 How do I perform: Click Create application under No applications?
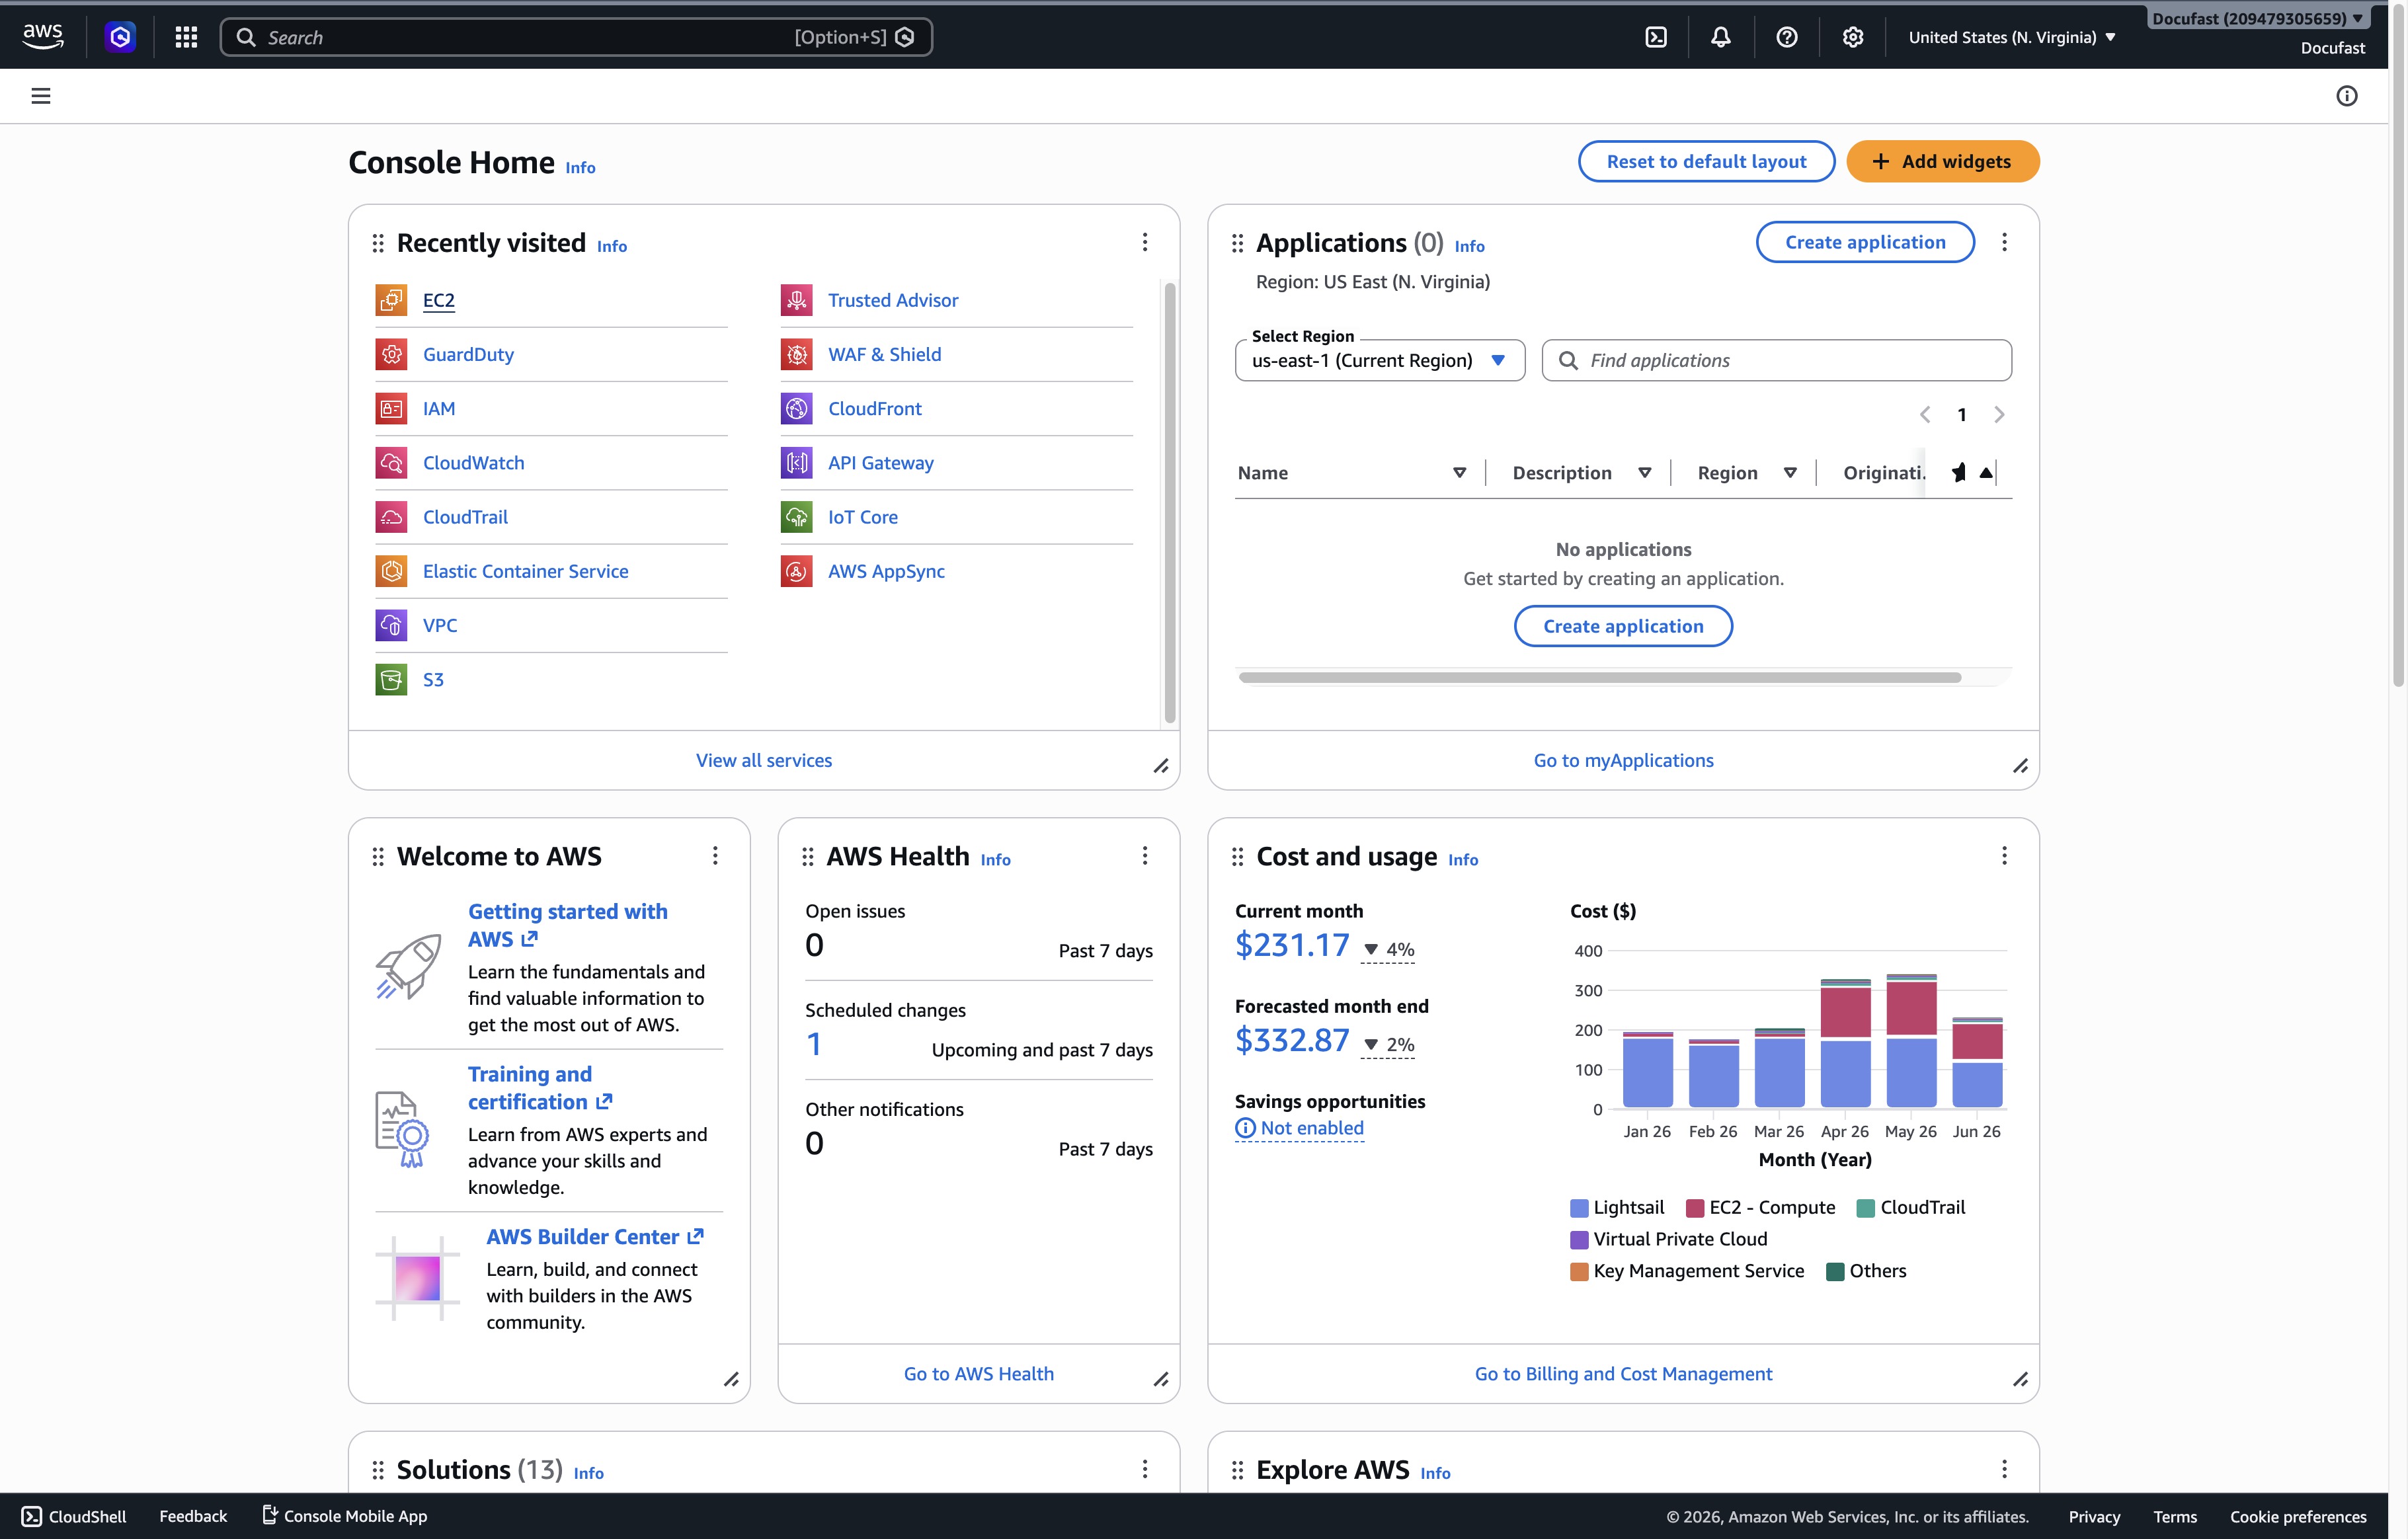(1623, 626)
